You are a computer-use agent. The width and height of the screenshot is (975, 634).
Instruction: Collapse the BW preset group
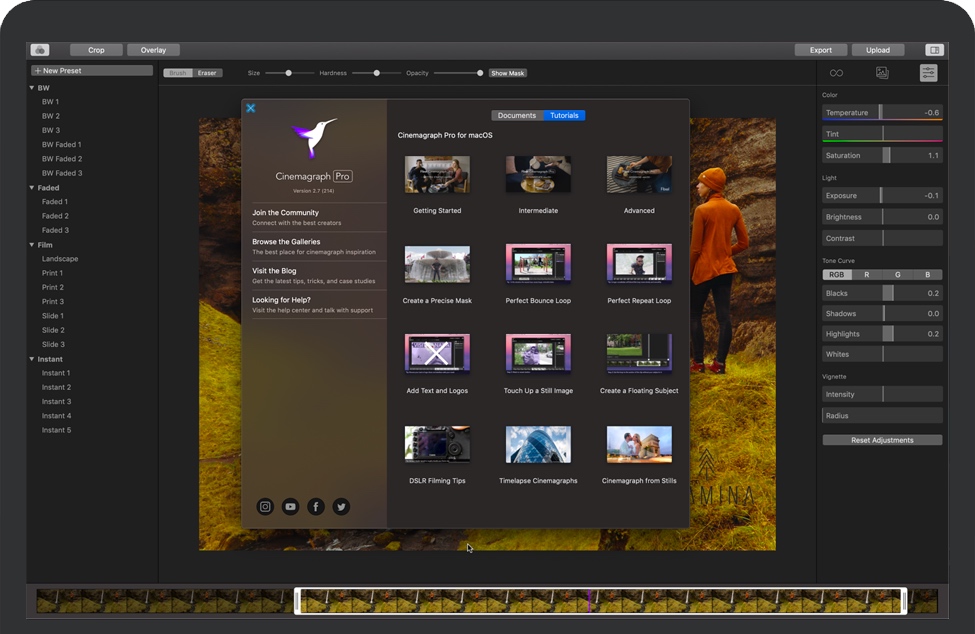pos(32,88)
